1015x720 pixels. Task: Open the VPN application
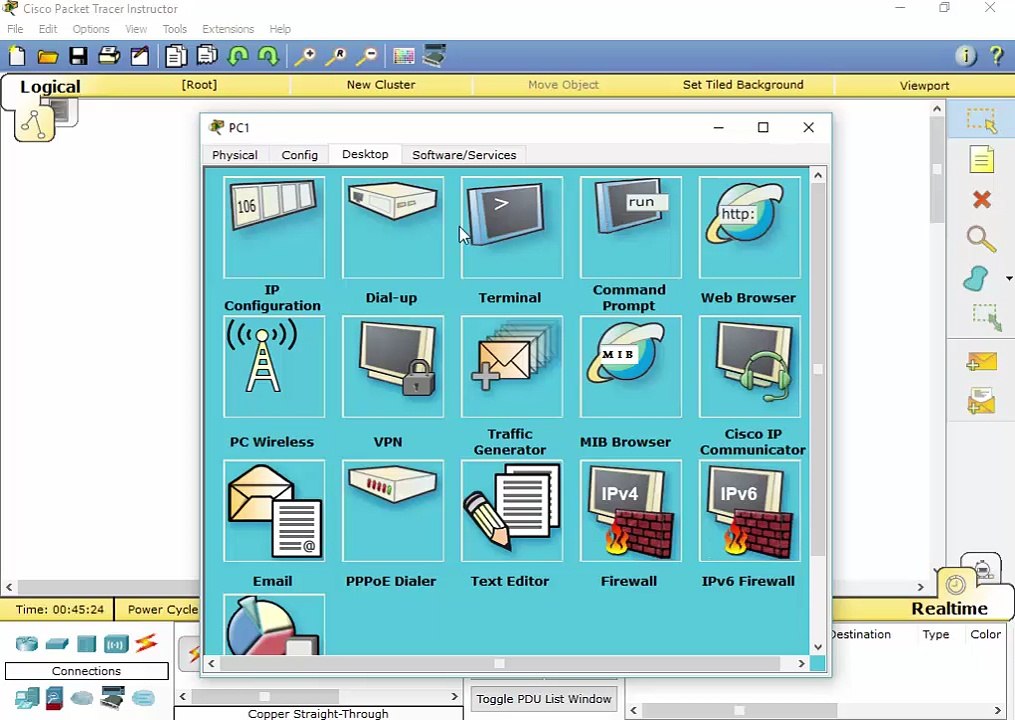tap(393, 366)
